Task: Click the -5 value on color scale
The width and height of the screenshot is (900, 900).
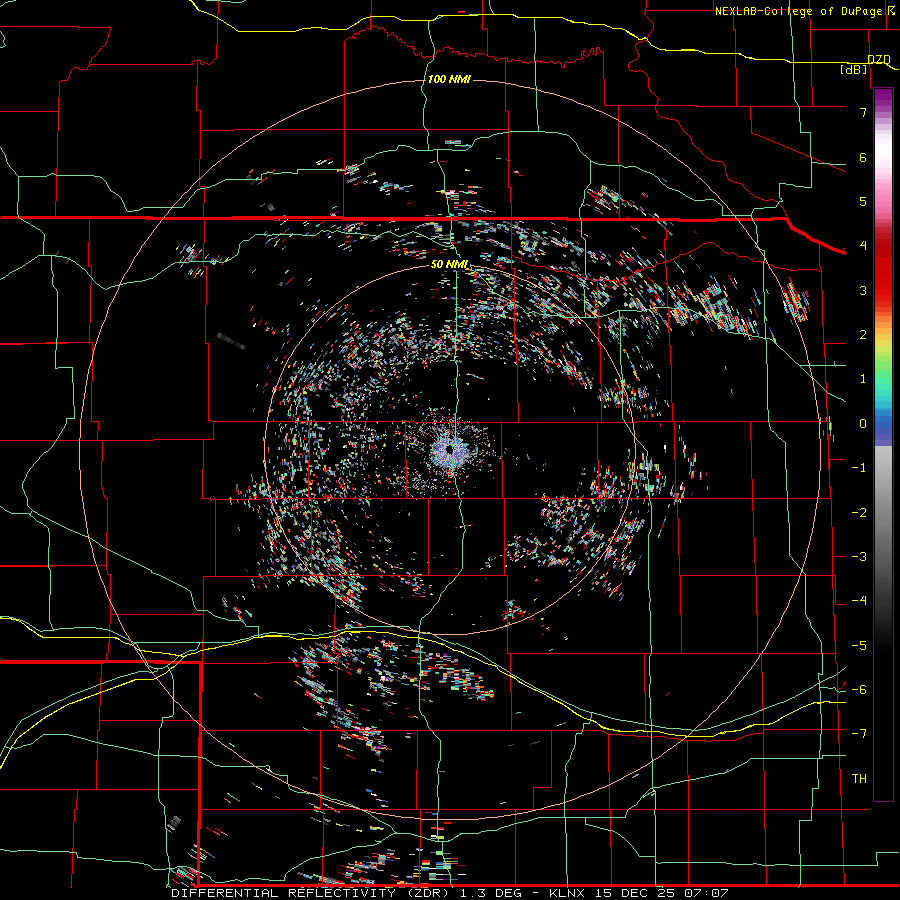Action: pyautogui.click(x=859, y=646)
